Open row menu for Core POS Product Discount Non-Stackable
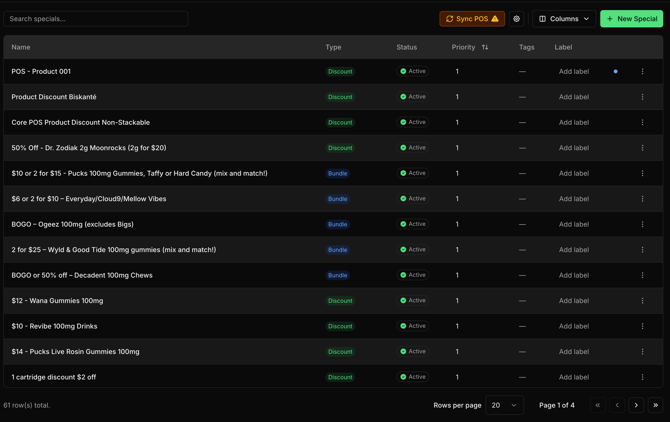The height and width of the screenshot is (422, 670). click(642, 122)
